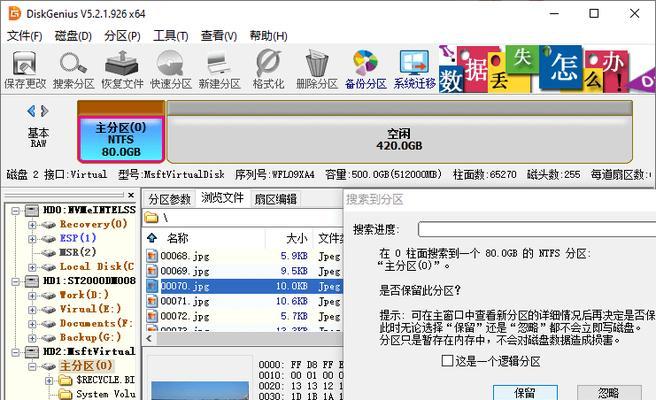656x400 pixels.
Task: Select 00068.jpg file icon
Action: click(x=152, y=256)
